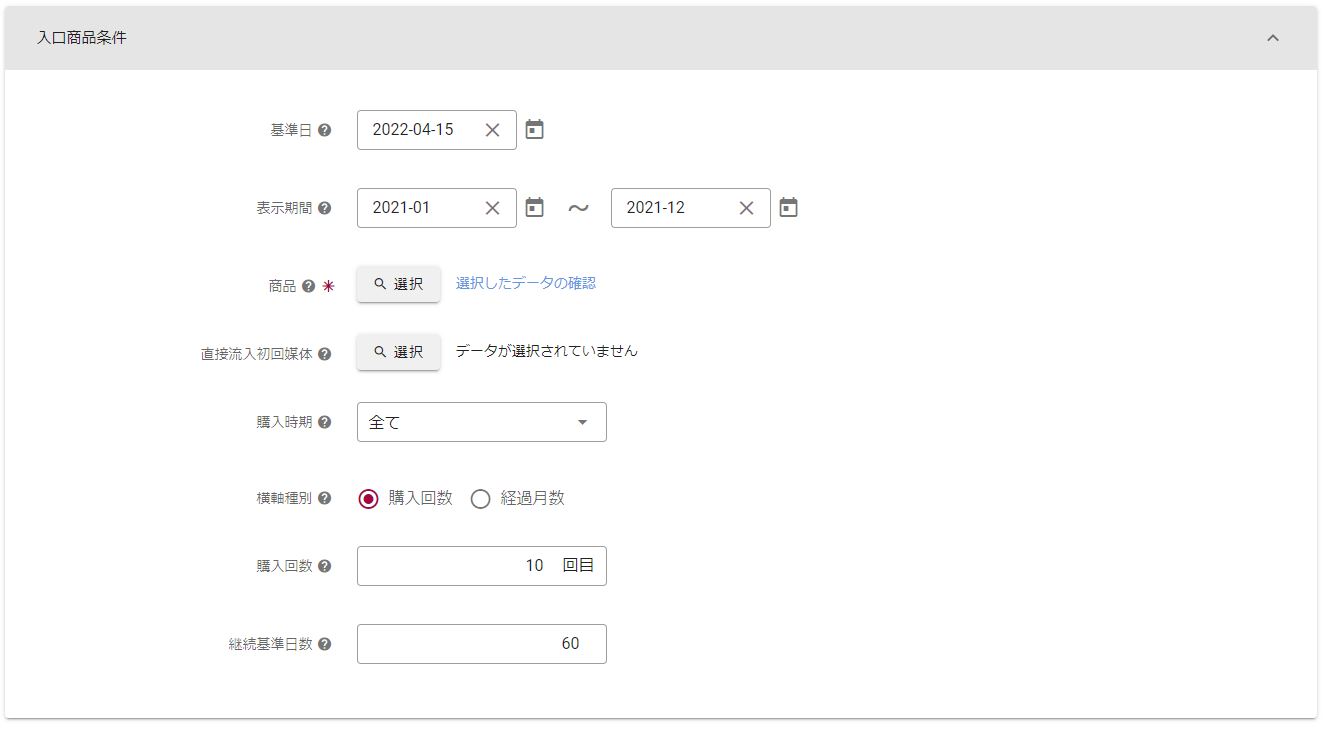Image resolution: width=1324 pixels, height=729 pixels.
Task: Open calendar picker for 基準日
Action: click(x=535, y=130)
